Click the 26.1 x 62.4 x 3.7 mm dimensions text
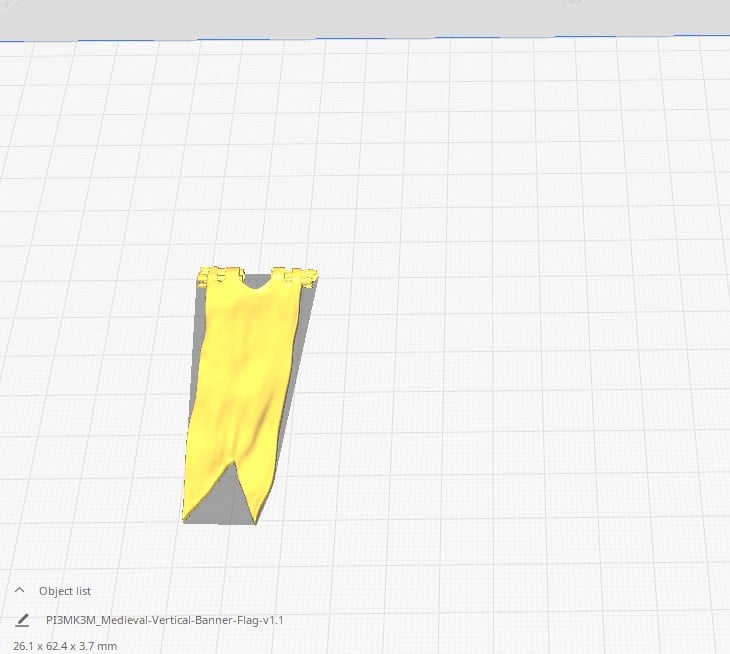 [65, 646]
